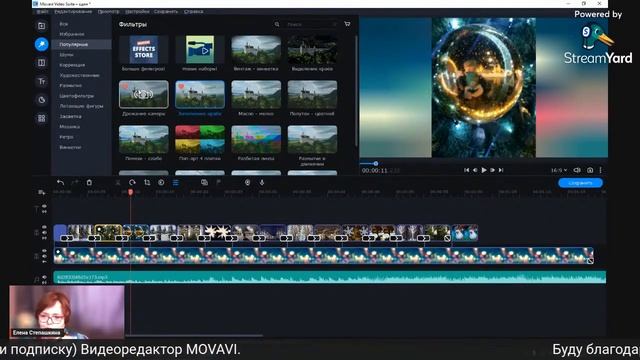Open the Справка menu
The image size is (640, 360).
click(193, 11)
